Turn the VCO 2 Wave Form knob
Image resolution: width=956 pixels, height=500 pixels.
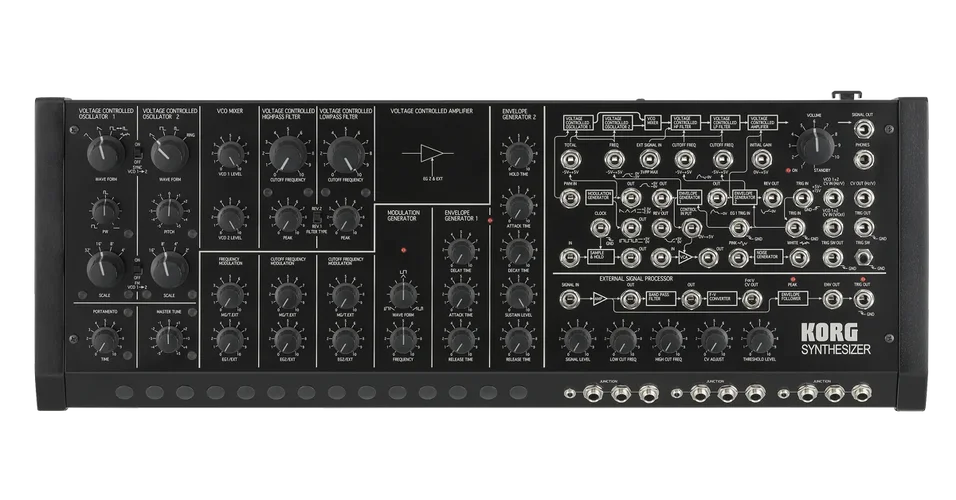169,153
